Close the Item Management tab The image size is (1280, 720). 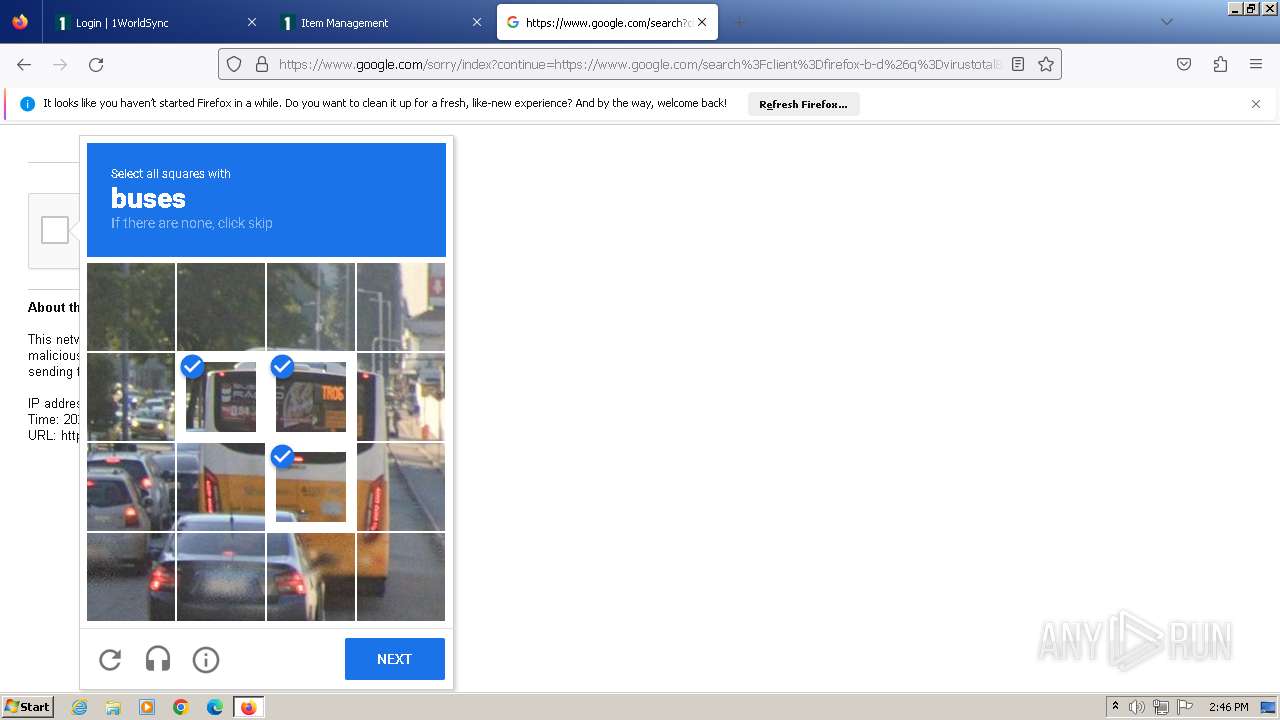477,22
